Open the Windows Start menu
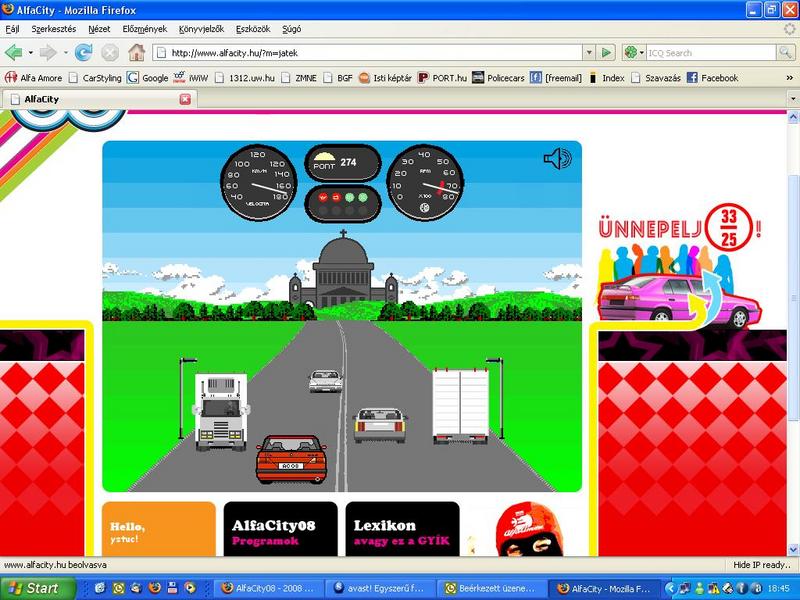 pyautogui.click(x=38, y=588)
